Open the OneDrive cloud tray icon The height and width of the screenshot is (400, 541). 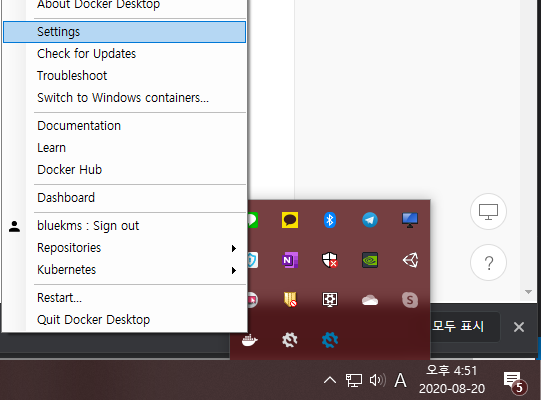370,300
